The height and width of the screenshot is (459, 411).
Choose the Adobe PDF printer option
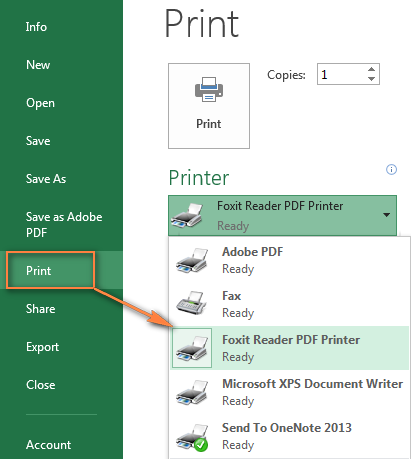(289, 260)
